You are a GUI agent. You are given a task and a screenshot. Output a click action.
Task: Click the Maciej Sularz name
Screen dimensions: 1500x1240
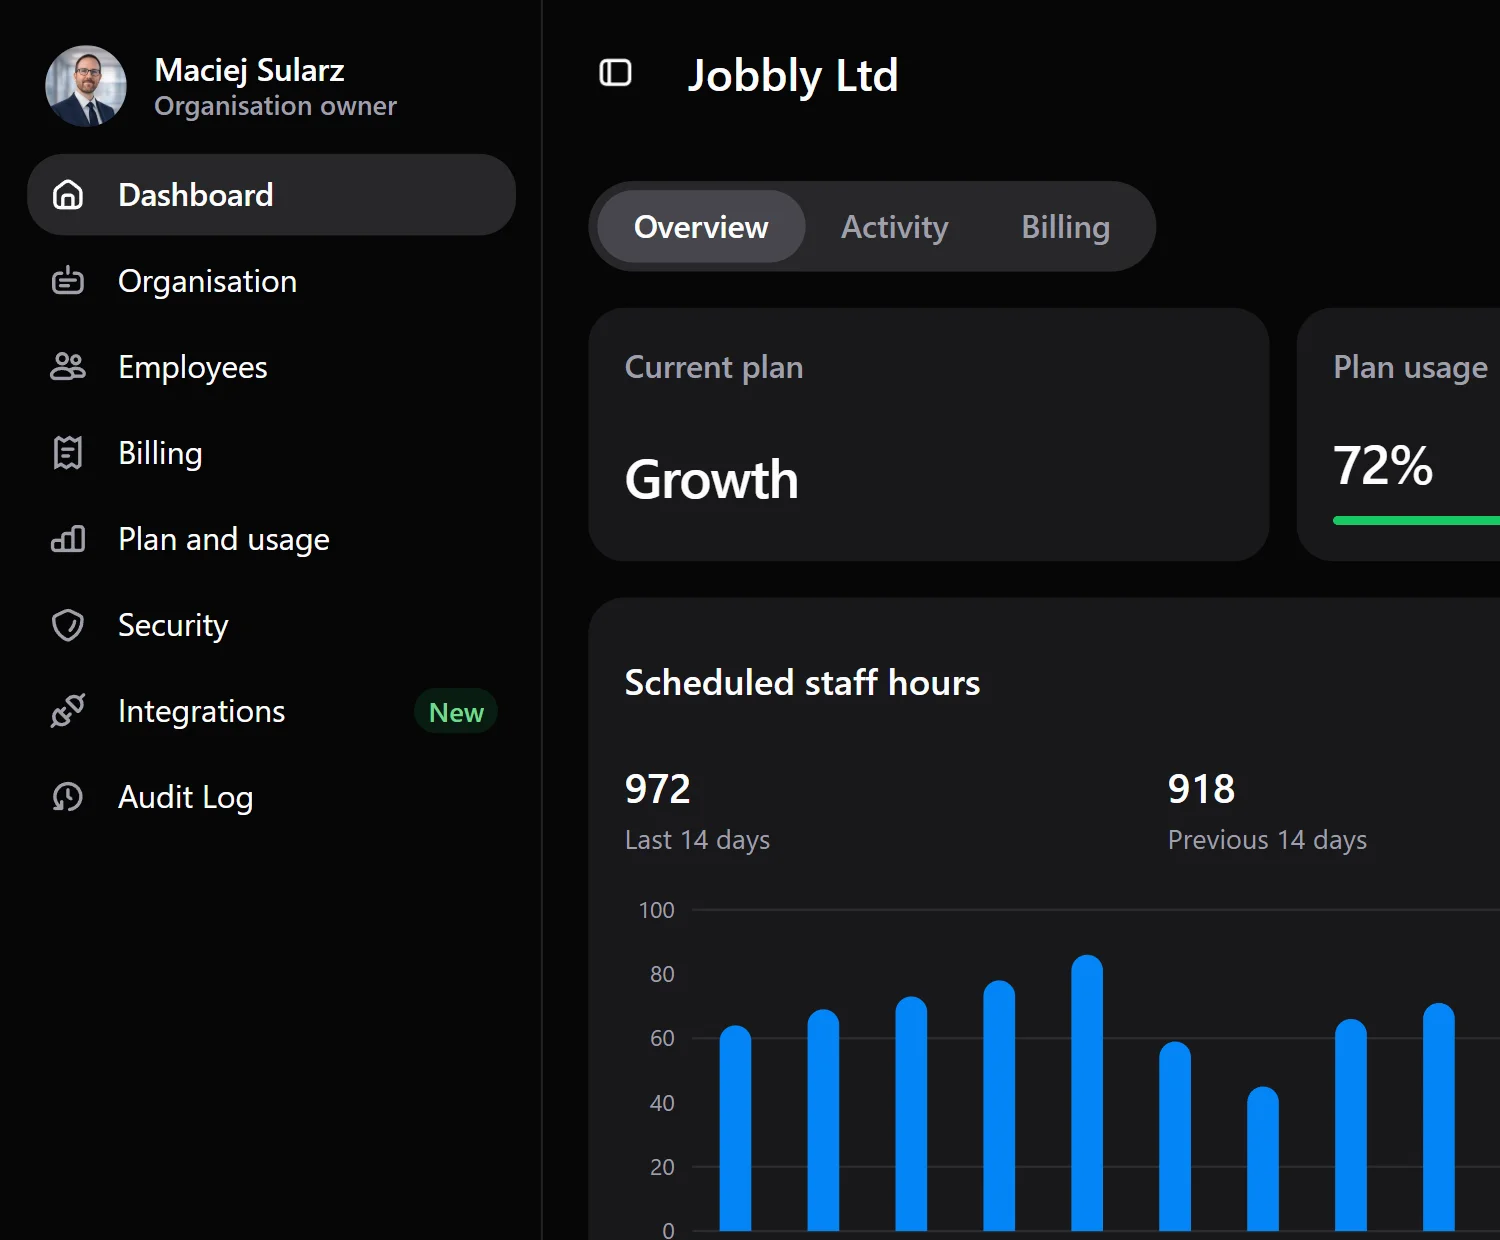tap(249, 70)
